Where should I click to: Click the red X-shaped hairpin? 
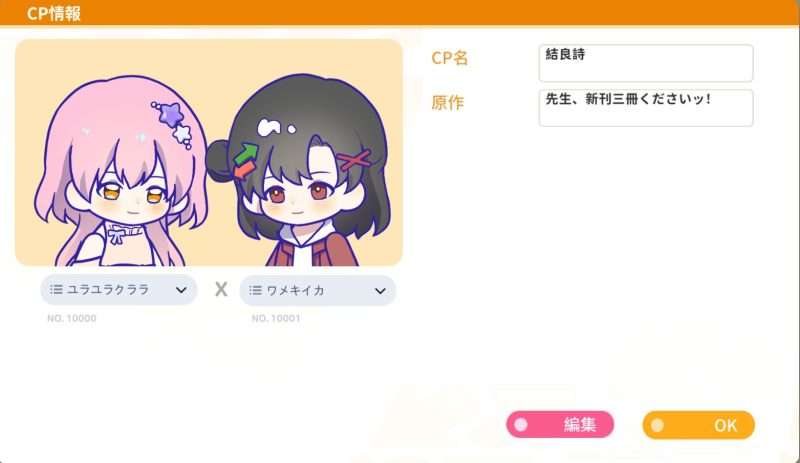coord(354,160)
